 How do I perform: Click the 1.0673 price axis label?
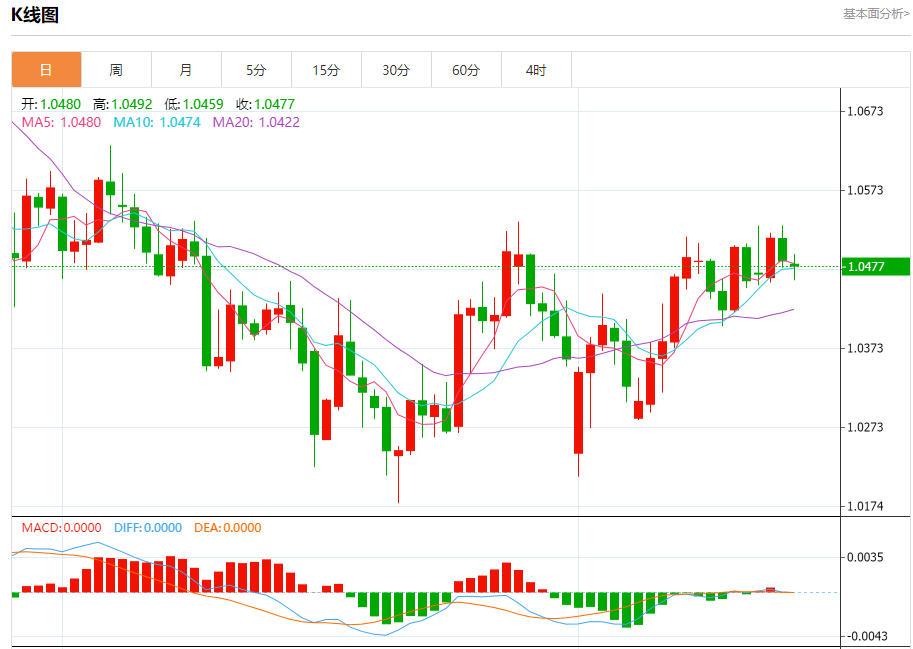[865, 111]
